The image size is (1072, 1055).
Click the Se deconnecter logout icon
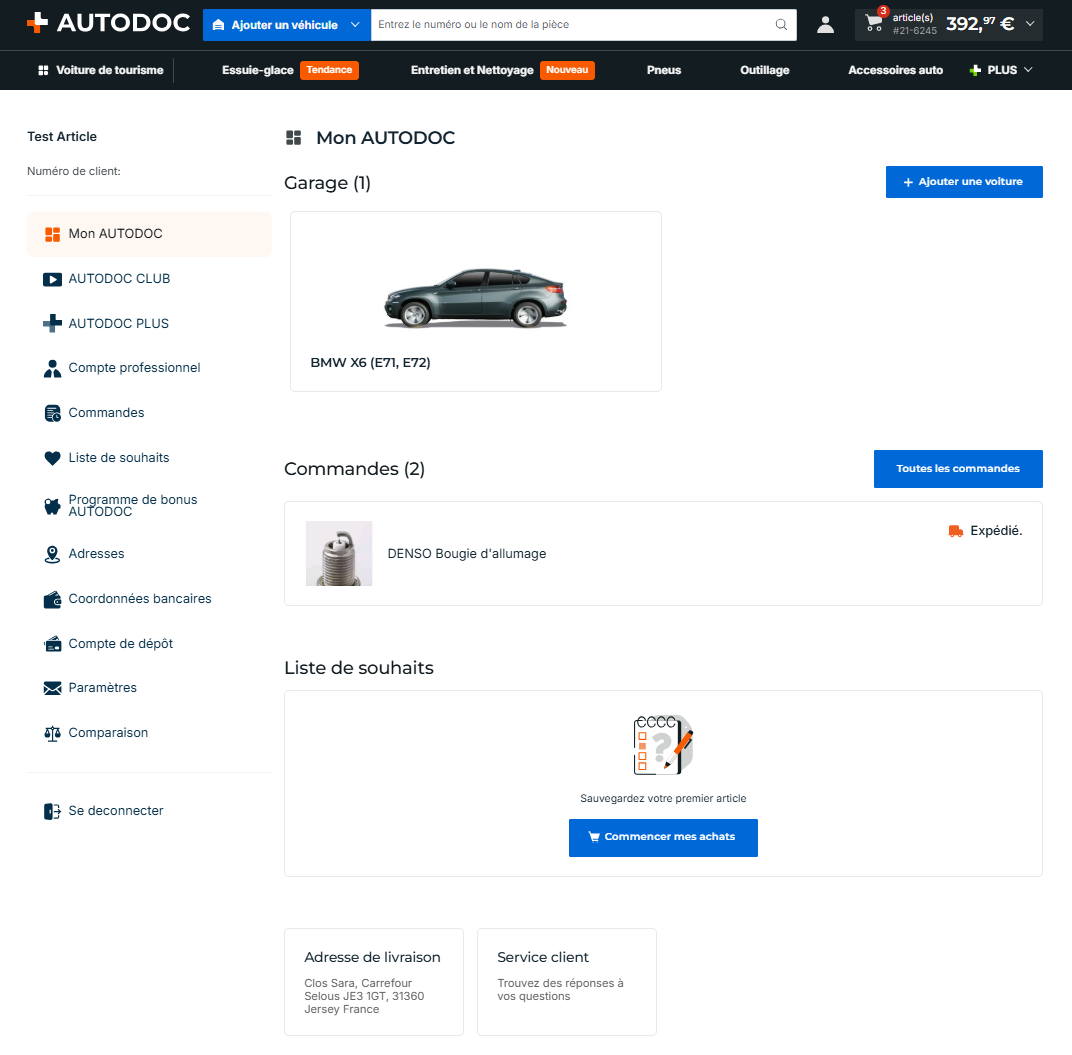tap(52, 812)
